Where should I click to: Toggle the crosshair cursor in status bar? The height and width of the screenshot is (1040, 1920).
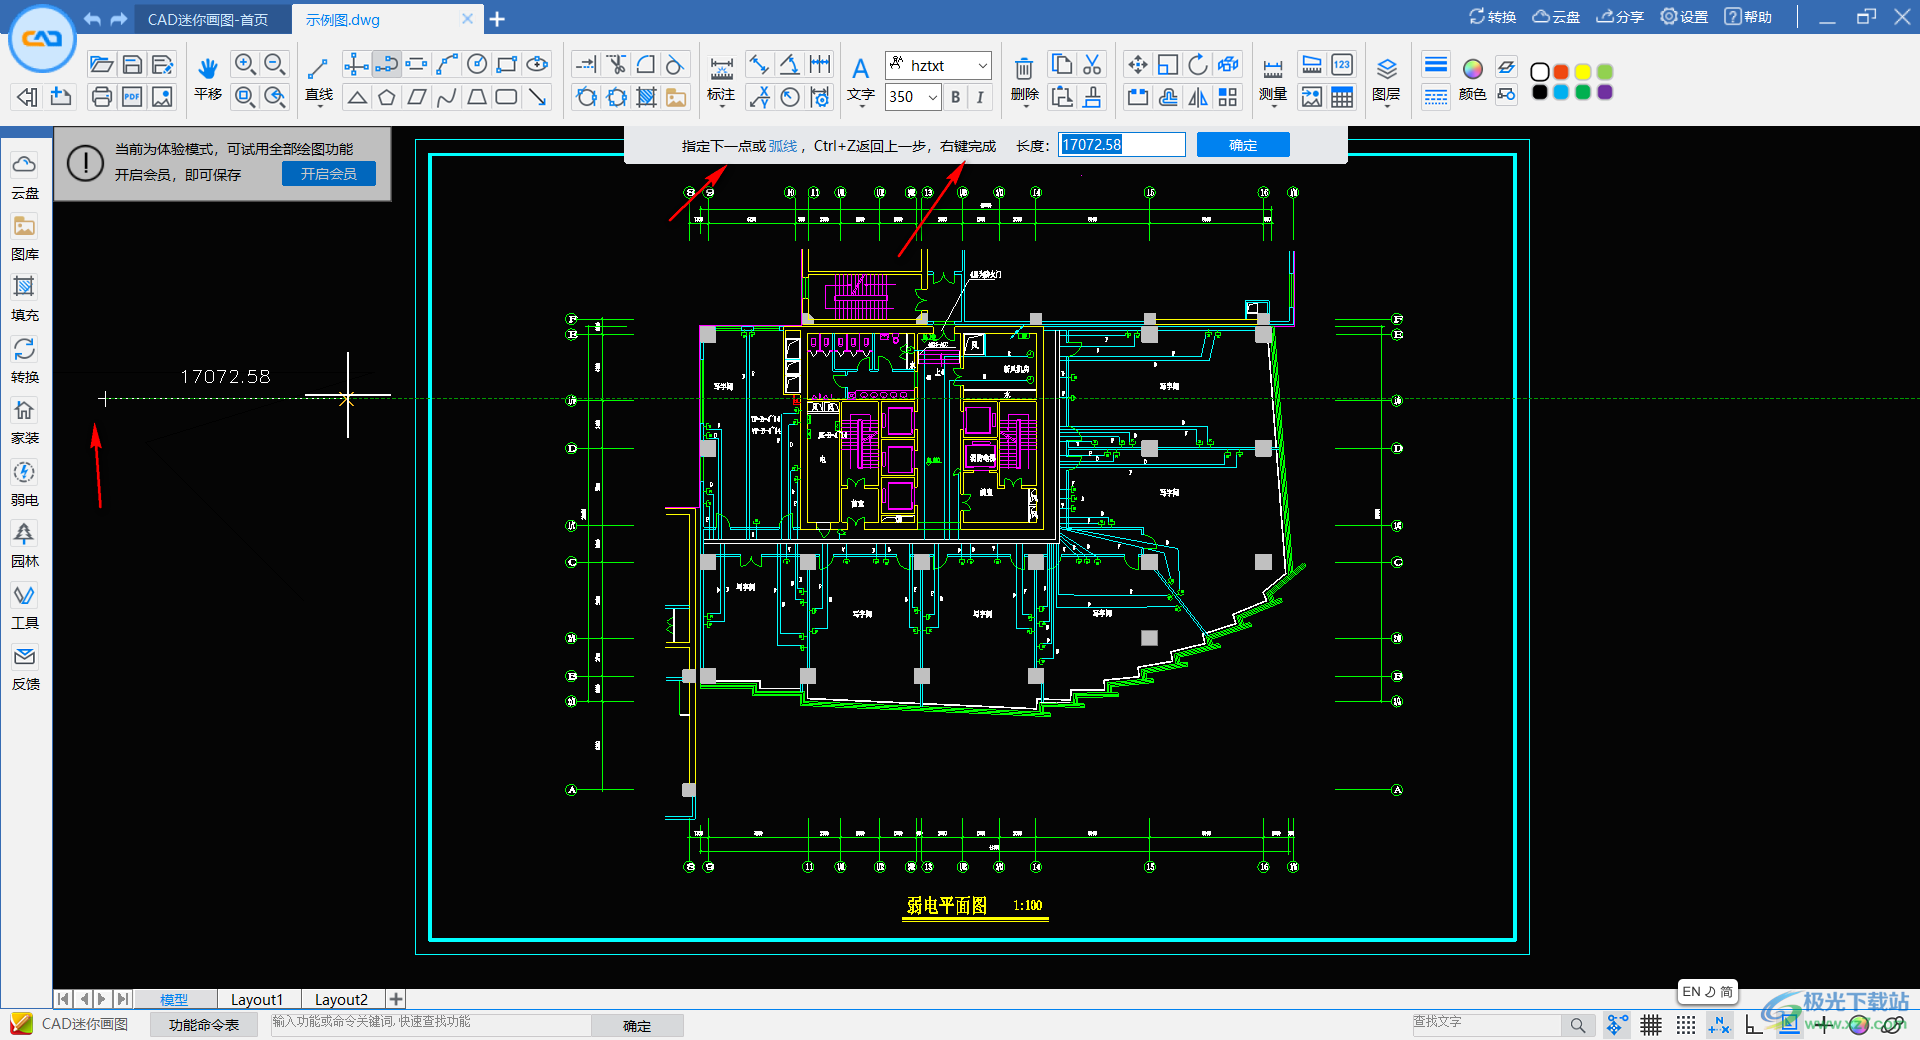coord(1824,1025)
